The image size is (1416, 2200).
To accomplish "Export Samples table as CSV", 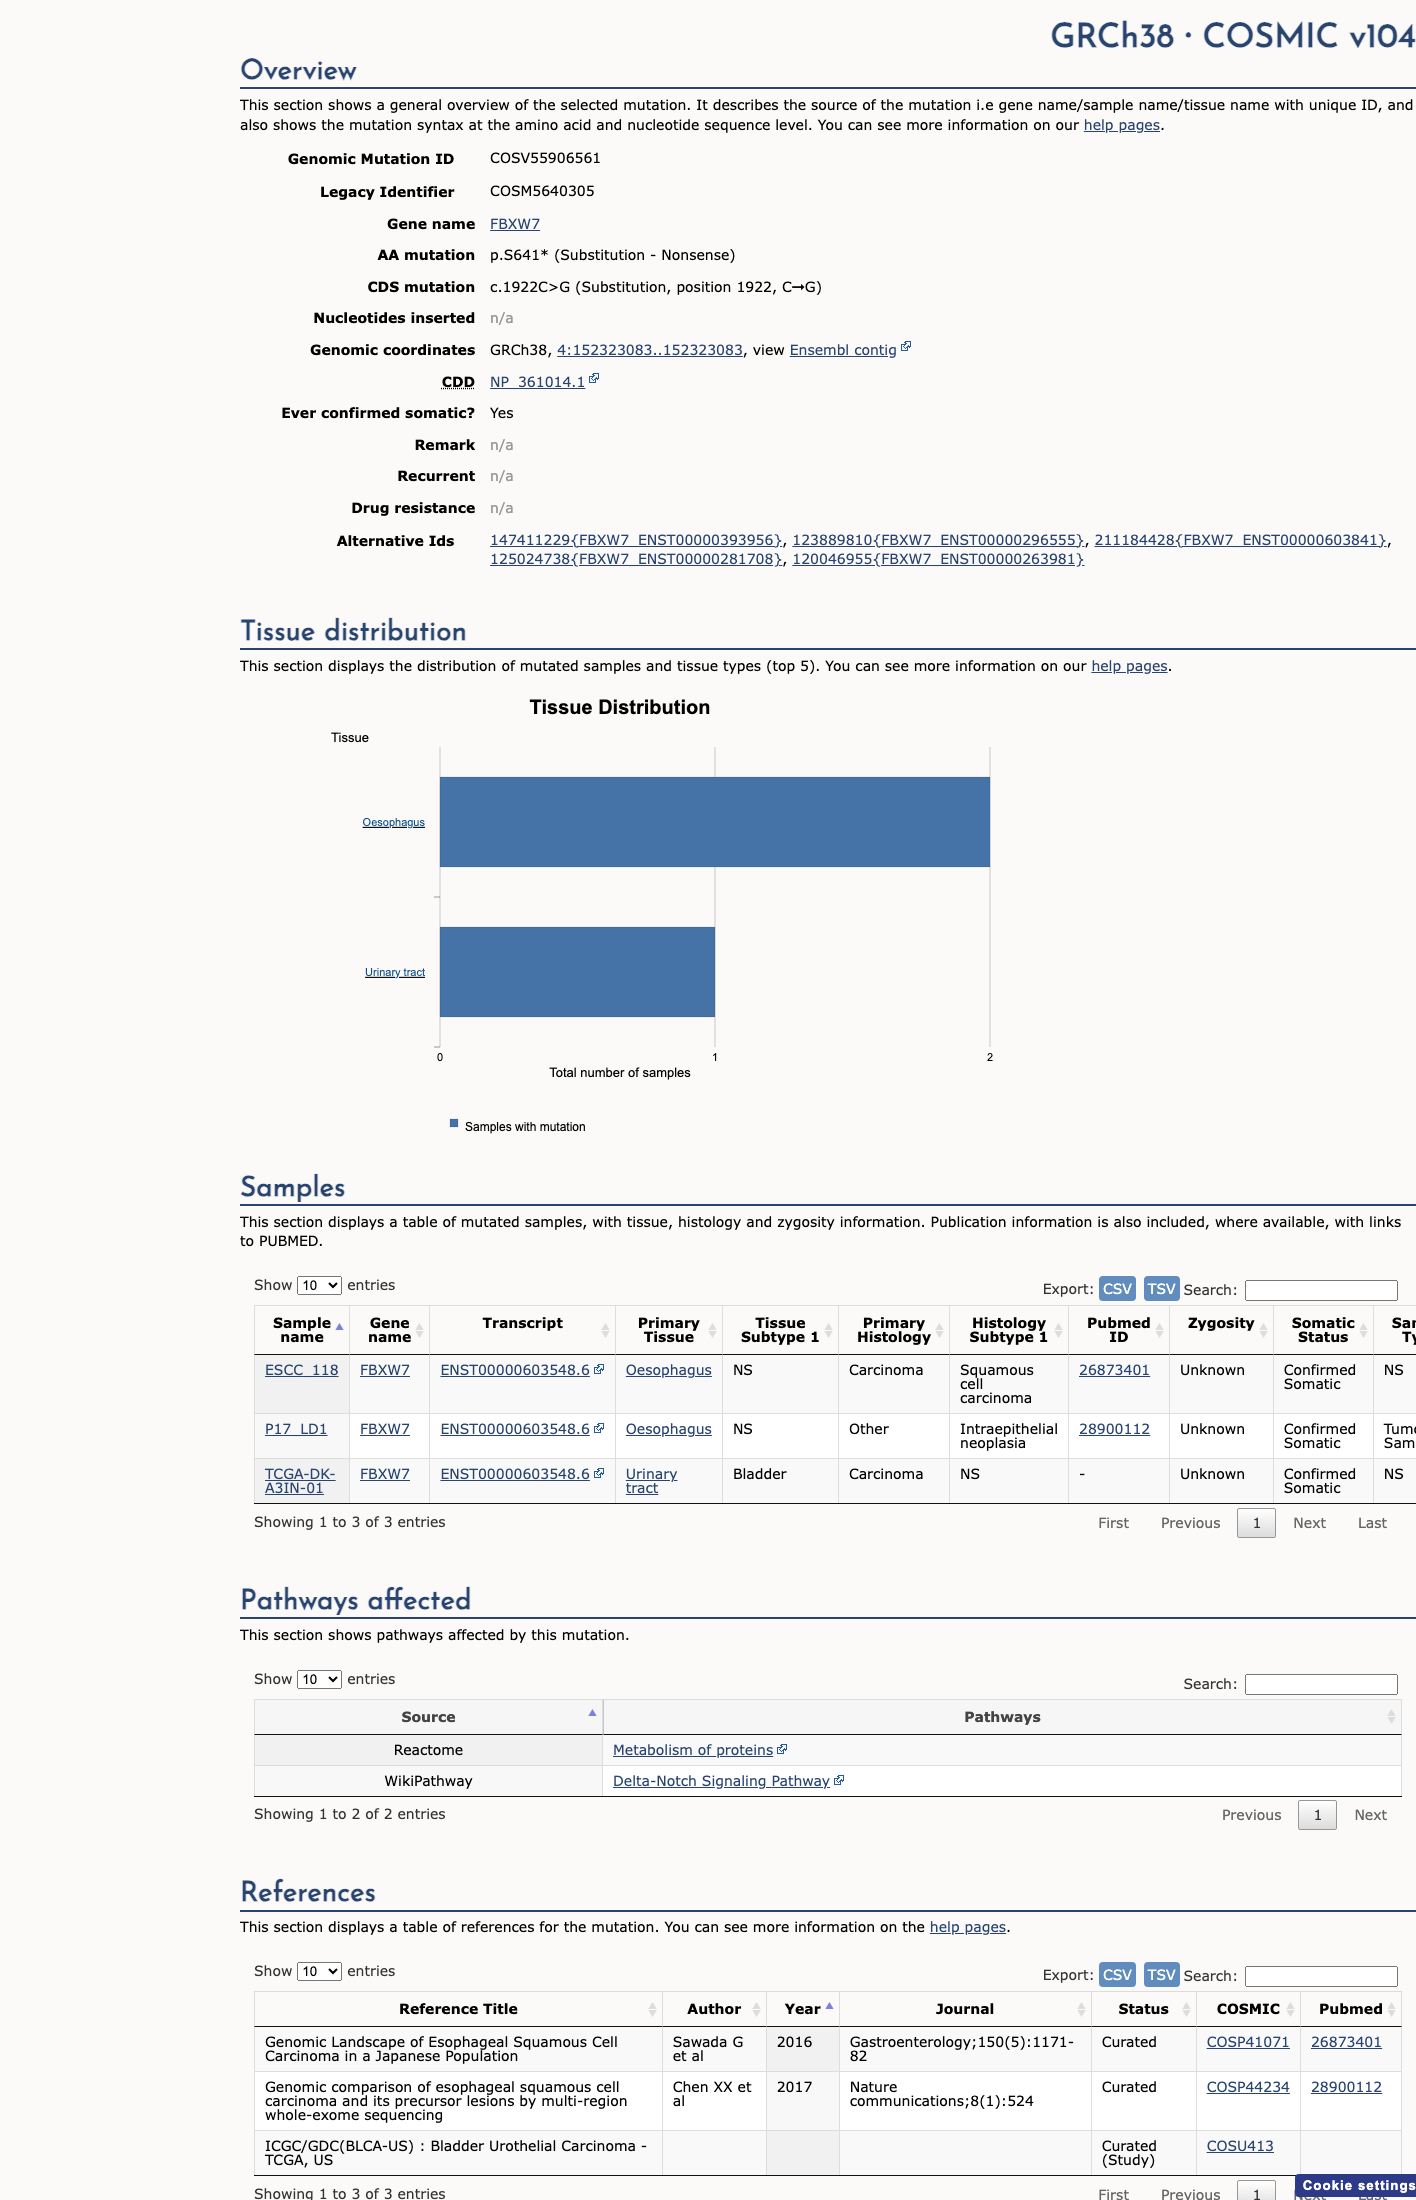I will (x=1117, y=1289).
